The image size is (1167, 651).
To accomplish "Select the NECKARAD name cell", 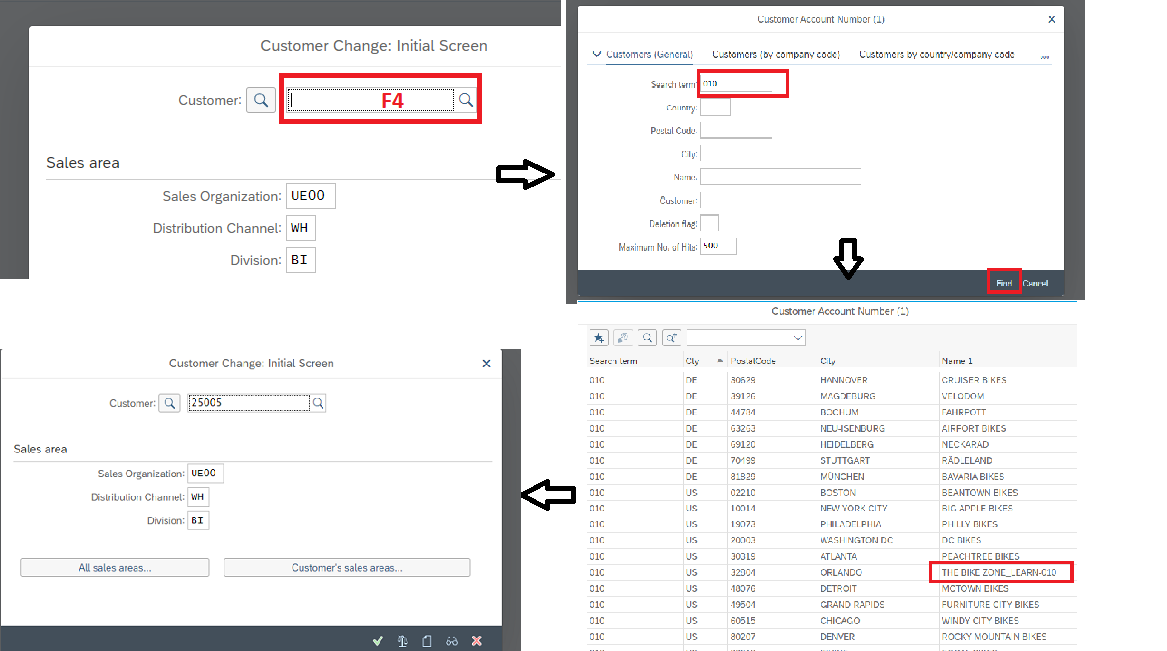I will coord(965,445).
